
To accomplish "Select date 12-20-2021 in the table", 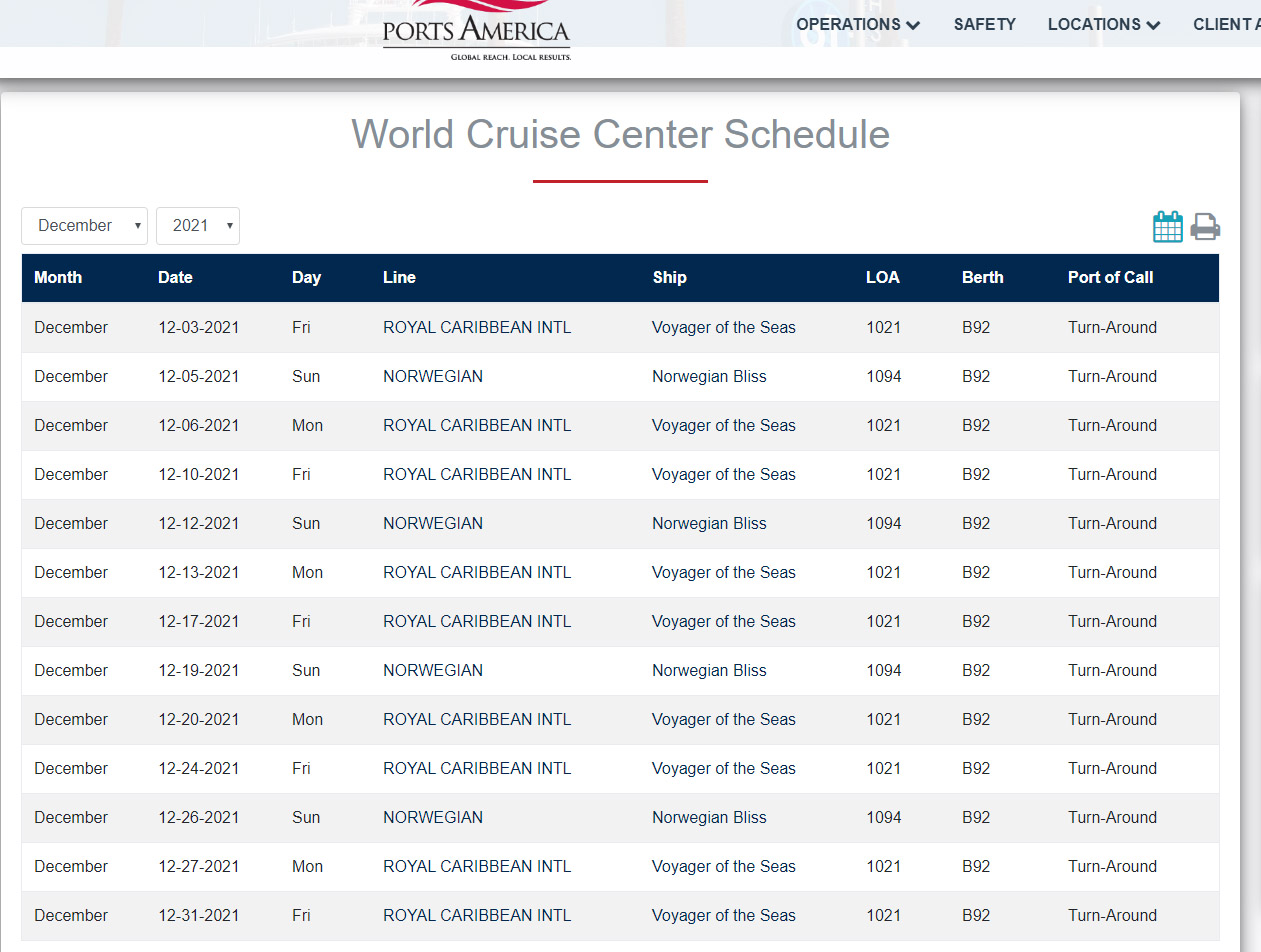I will pyautogui.click(x=199, y=719).
